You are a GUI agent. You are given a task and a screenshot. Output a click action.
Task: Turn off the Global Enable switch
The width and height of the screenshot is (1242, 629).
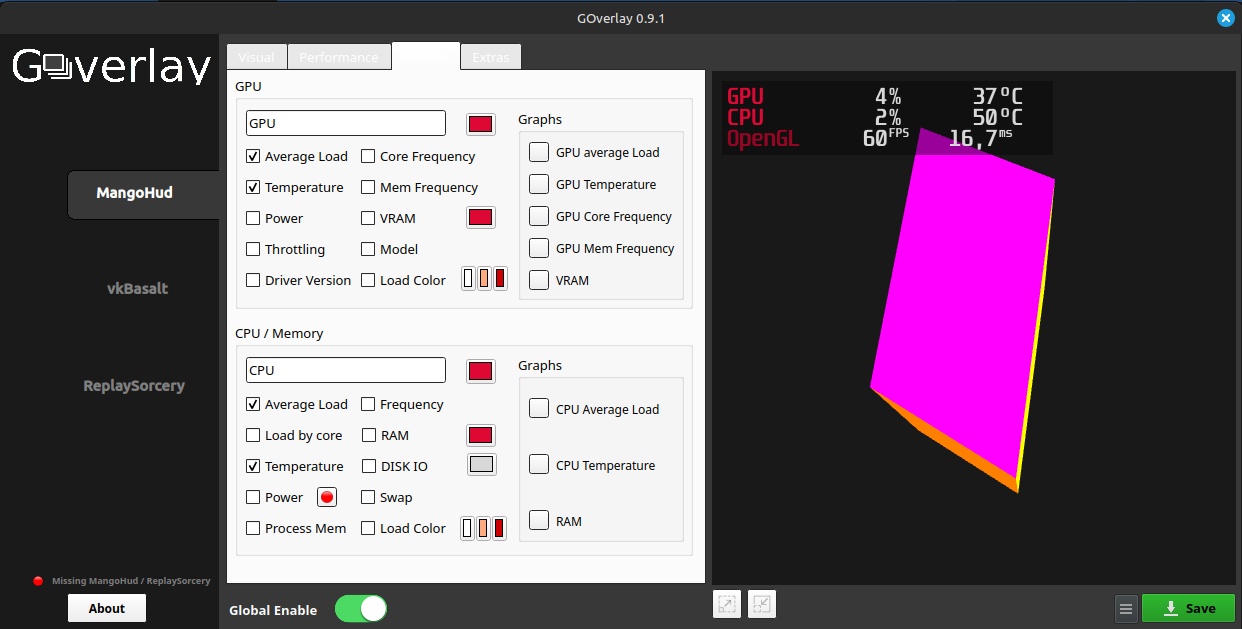click(360, 609)
